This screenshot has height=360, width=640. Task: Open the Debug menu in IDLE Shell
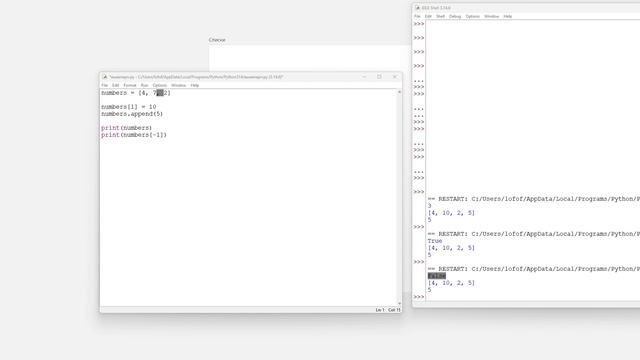coord(455,16)
